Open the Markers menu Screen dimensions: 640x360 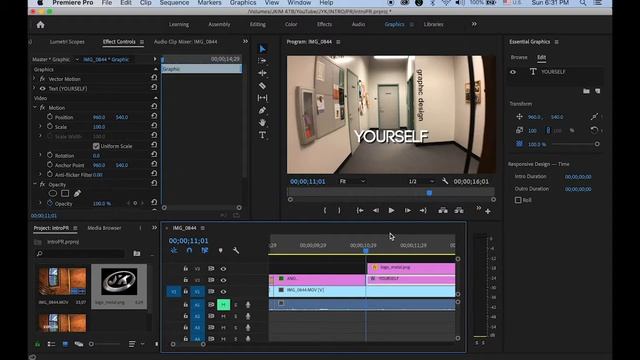click(209, 3)
